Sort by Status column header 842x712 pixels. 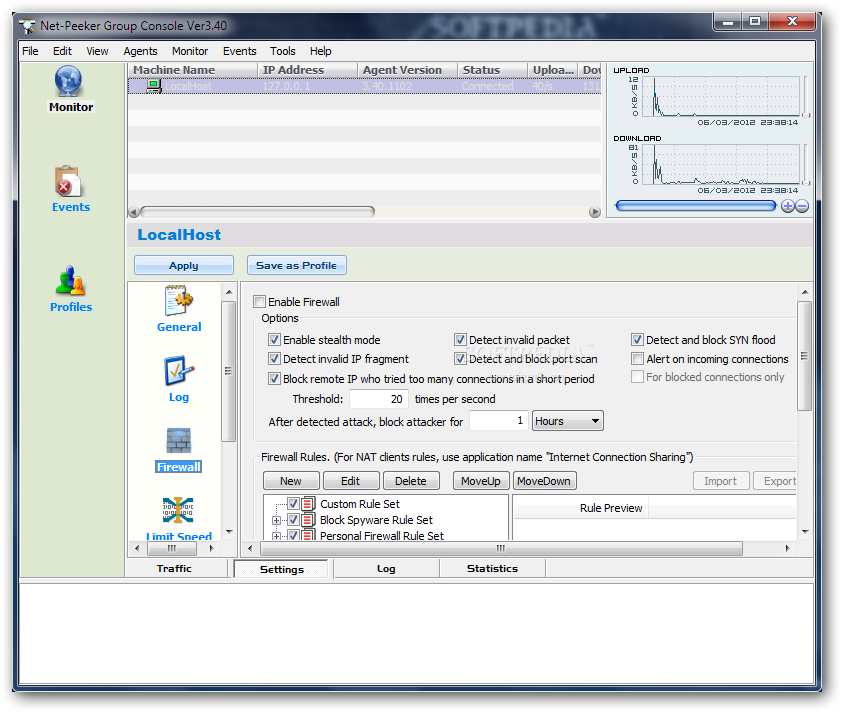[492, 70]
